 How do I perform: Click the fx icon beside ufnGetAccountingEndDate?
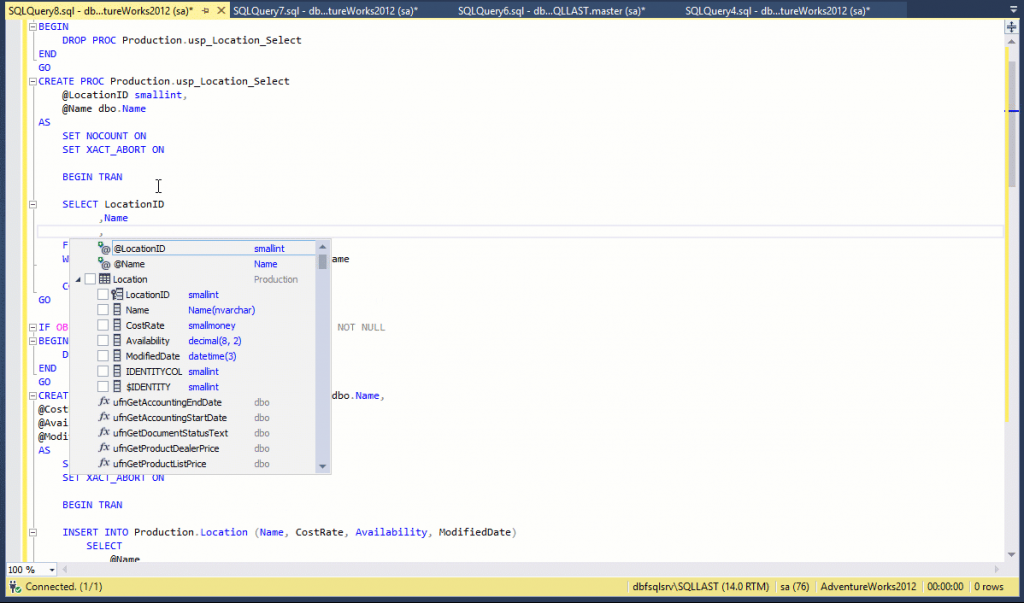point(104,402)
